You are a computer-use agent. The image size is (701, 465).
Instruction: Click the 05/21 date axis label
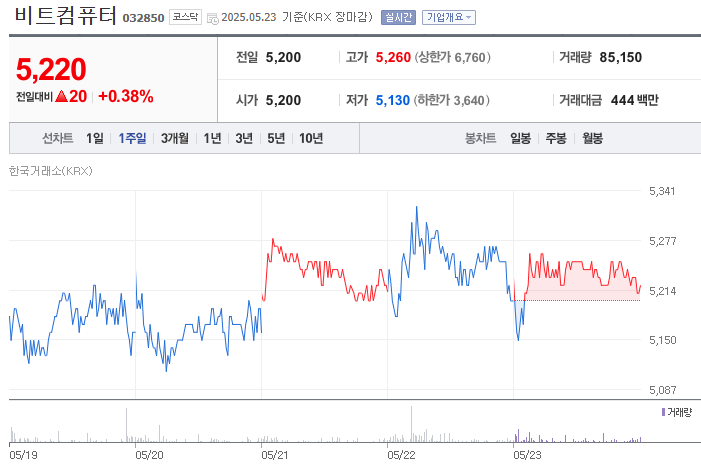[x=275, y=455]
